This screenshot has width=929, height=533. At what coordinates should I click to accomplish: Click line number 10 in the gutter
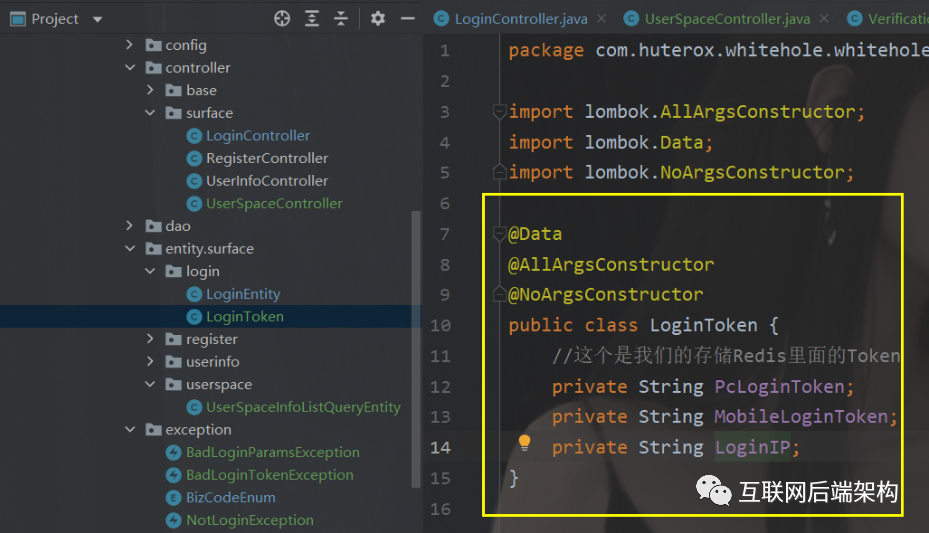(440, 325)
